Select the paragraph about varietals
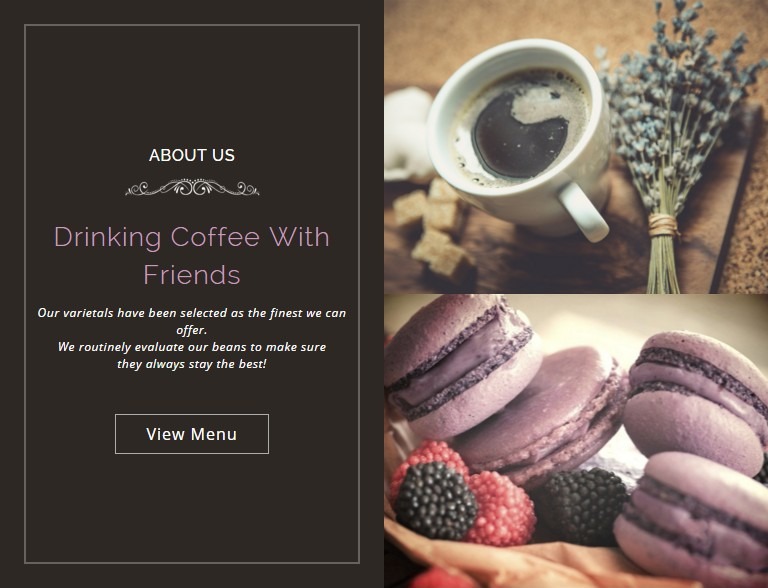Viewport: 768px width, 588px height. (x=192, y=338)
